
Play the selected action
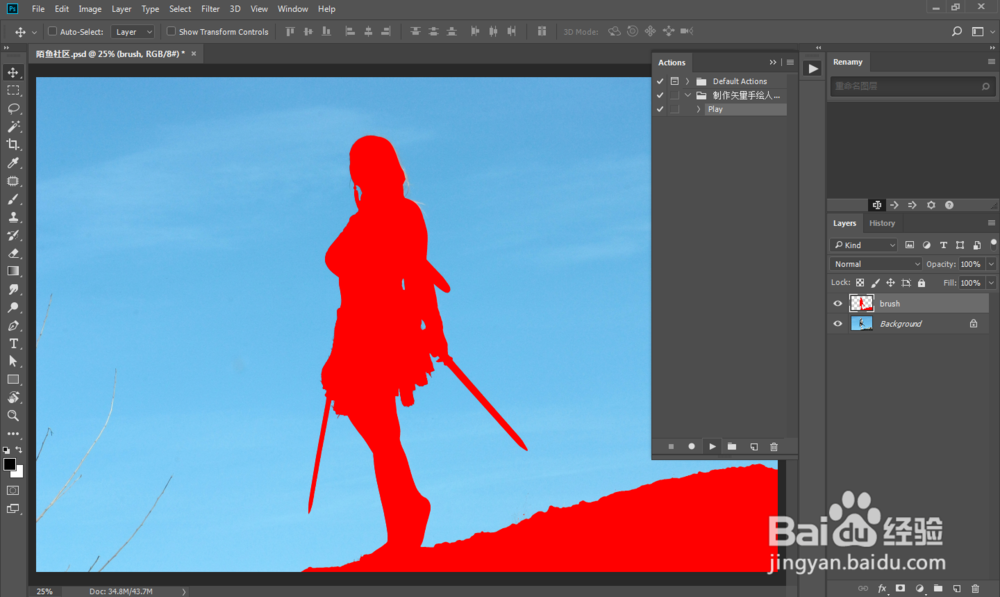click(712, 446)
